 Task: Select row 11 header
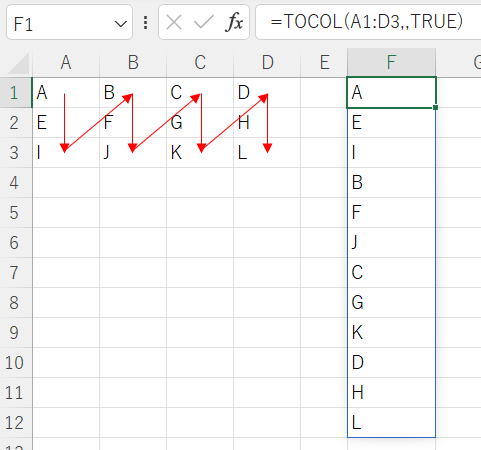pos(16,392)
